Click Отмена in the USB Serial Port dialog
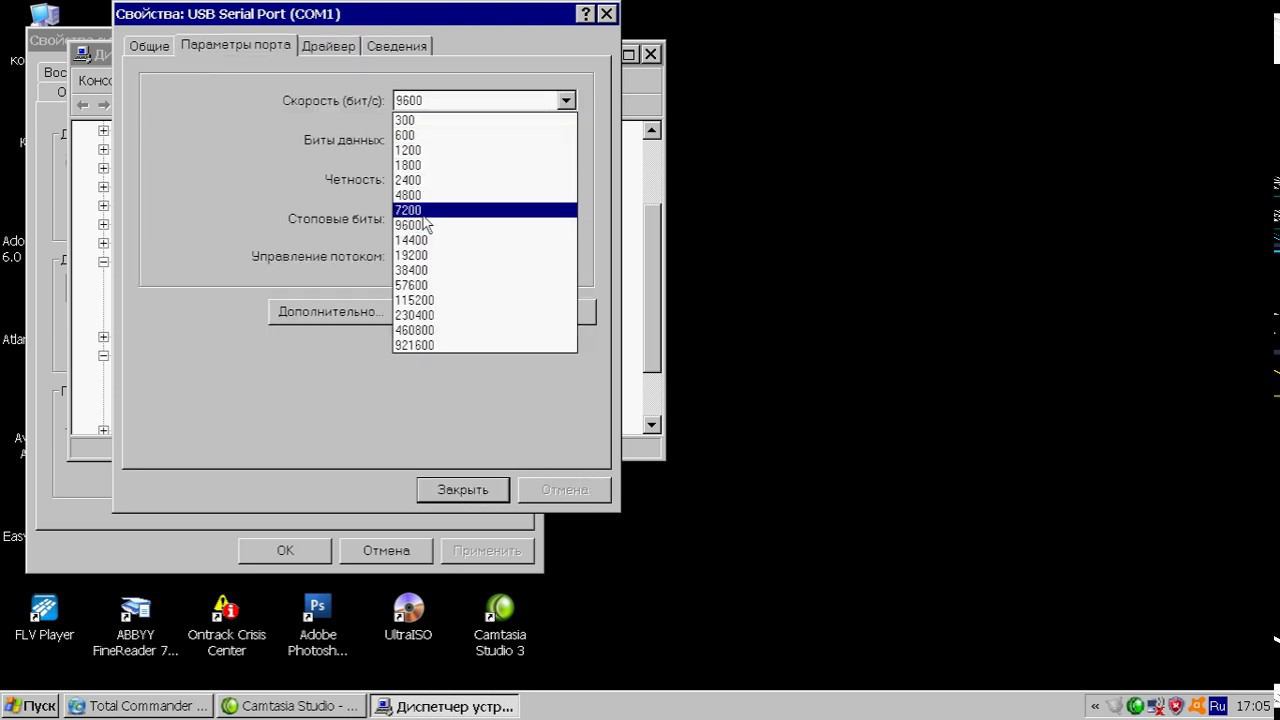The width and height of the screenshot is (1280, 720). (565, 490)
